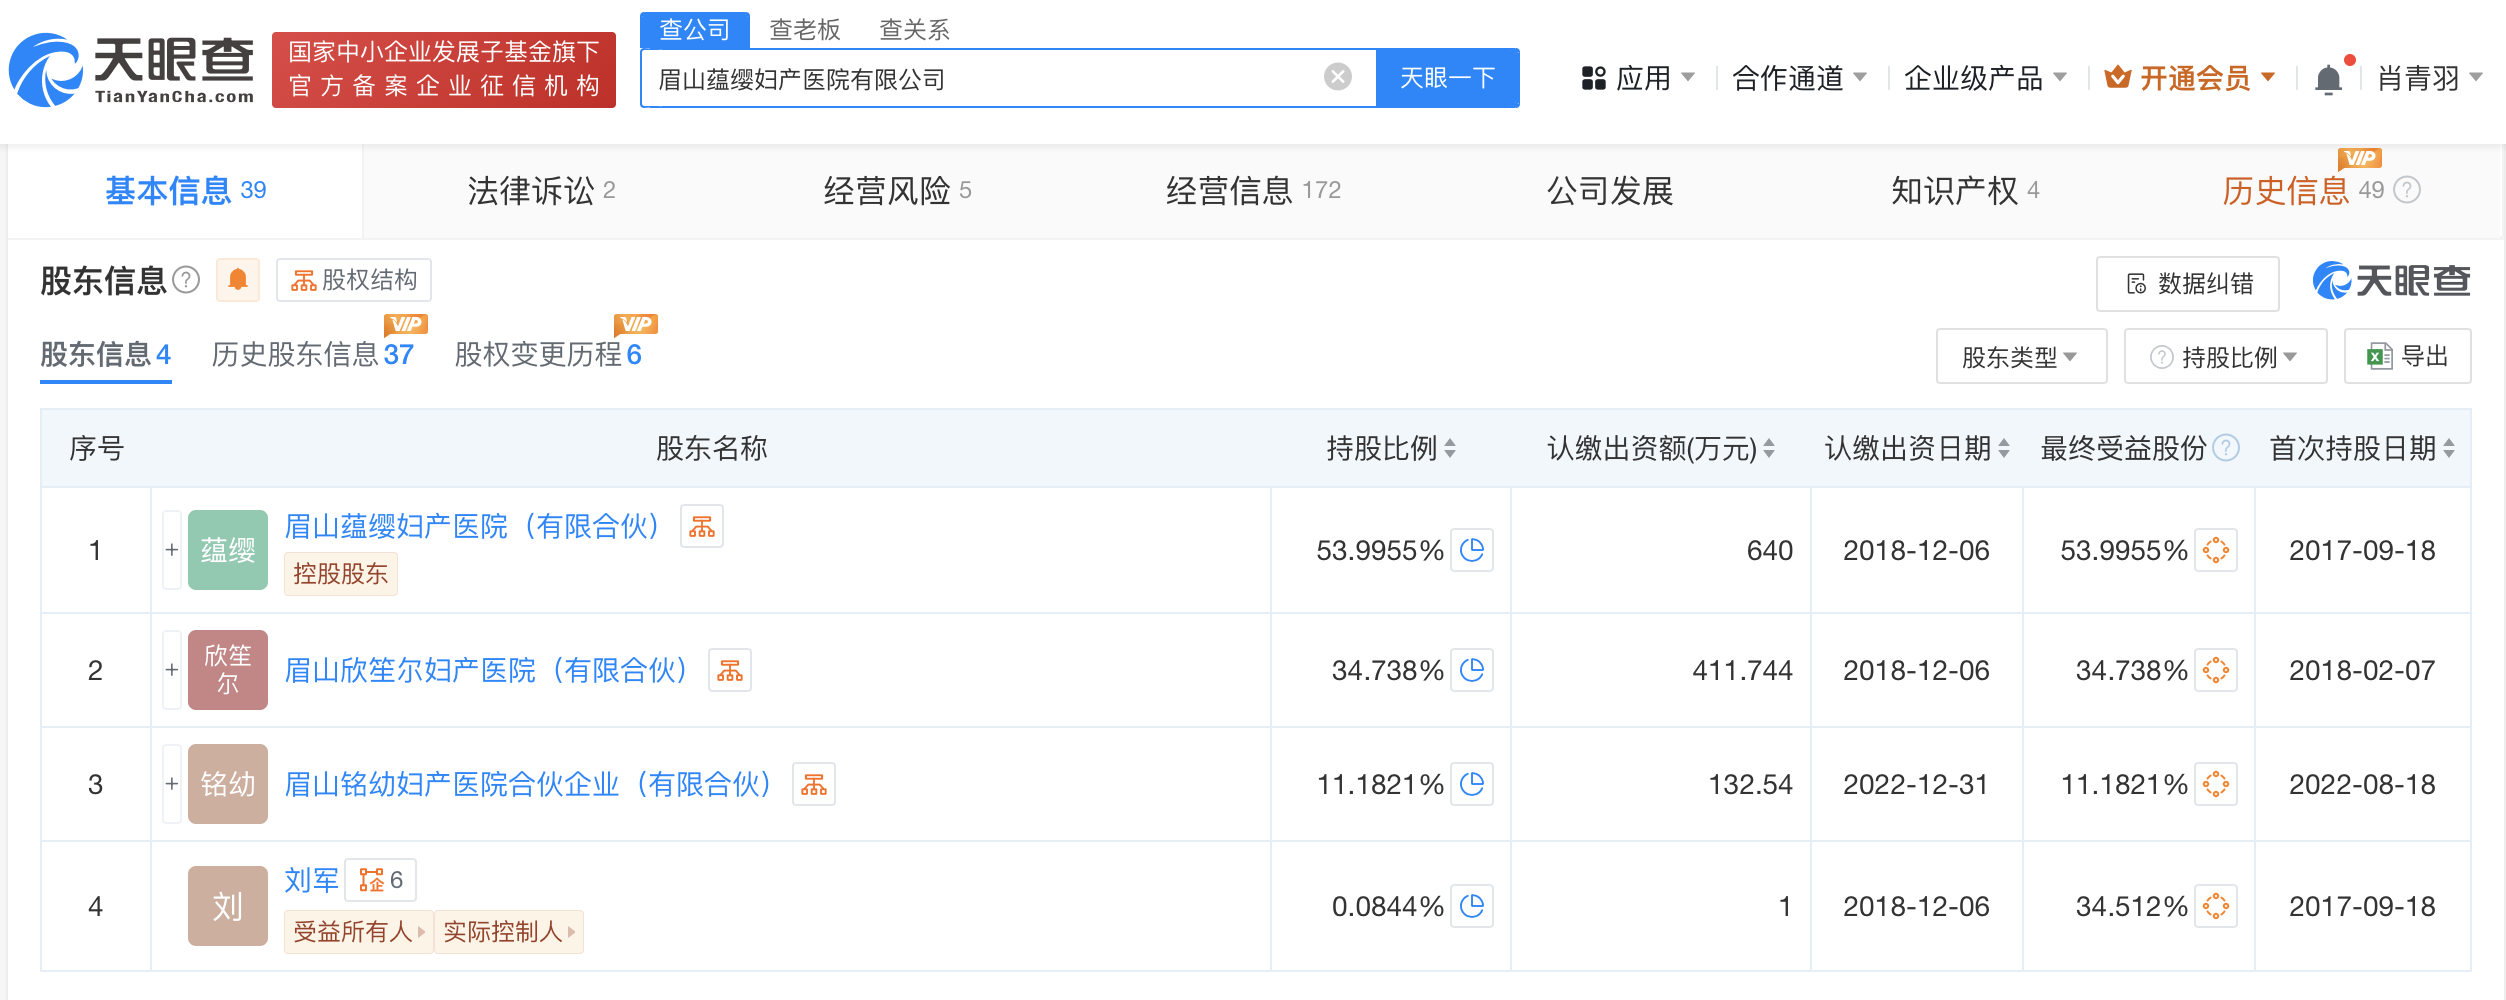Sort by 持股比例 column header
2506x1000 pixels.
click(1390, 449)
